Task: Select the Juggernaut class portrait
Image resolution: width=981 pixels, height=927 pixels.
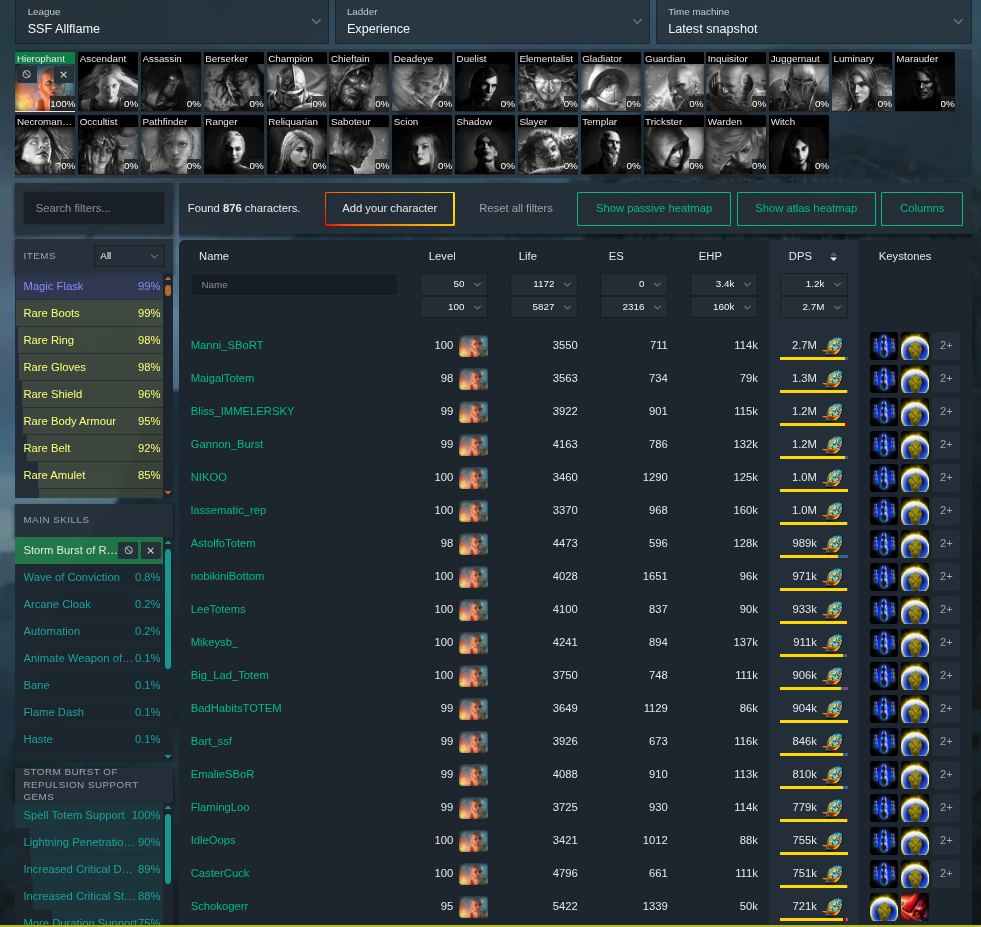Action: click(x=799, y=81)
